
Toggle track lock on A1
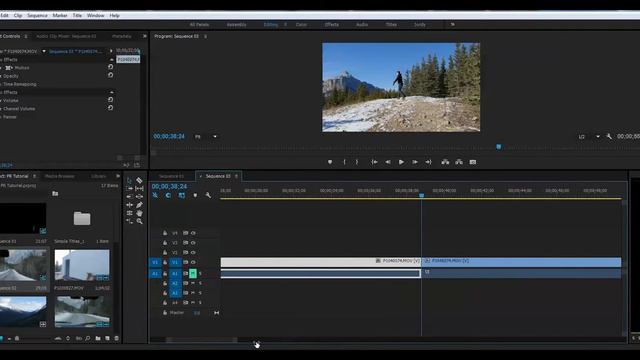(x=165, y=273)
